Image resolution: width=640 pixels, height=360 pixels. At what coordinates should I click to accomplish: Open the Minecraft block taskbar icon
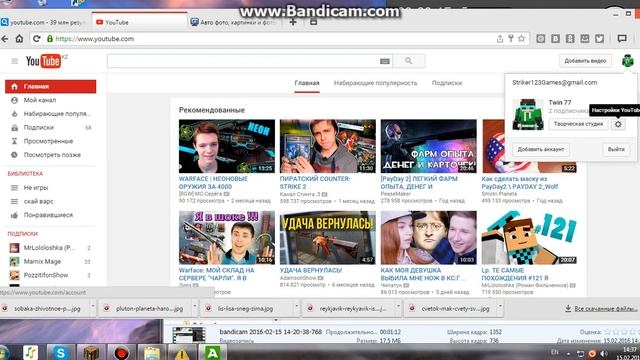[91, 353]
